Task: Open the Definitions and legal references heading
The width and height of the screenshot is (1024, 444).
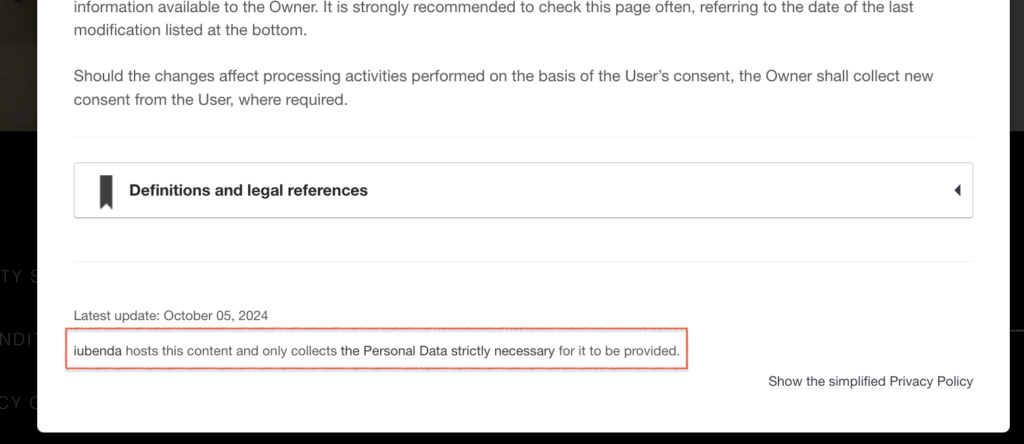Action: [x=248, y=190]
